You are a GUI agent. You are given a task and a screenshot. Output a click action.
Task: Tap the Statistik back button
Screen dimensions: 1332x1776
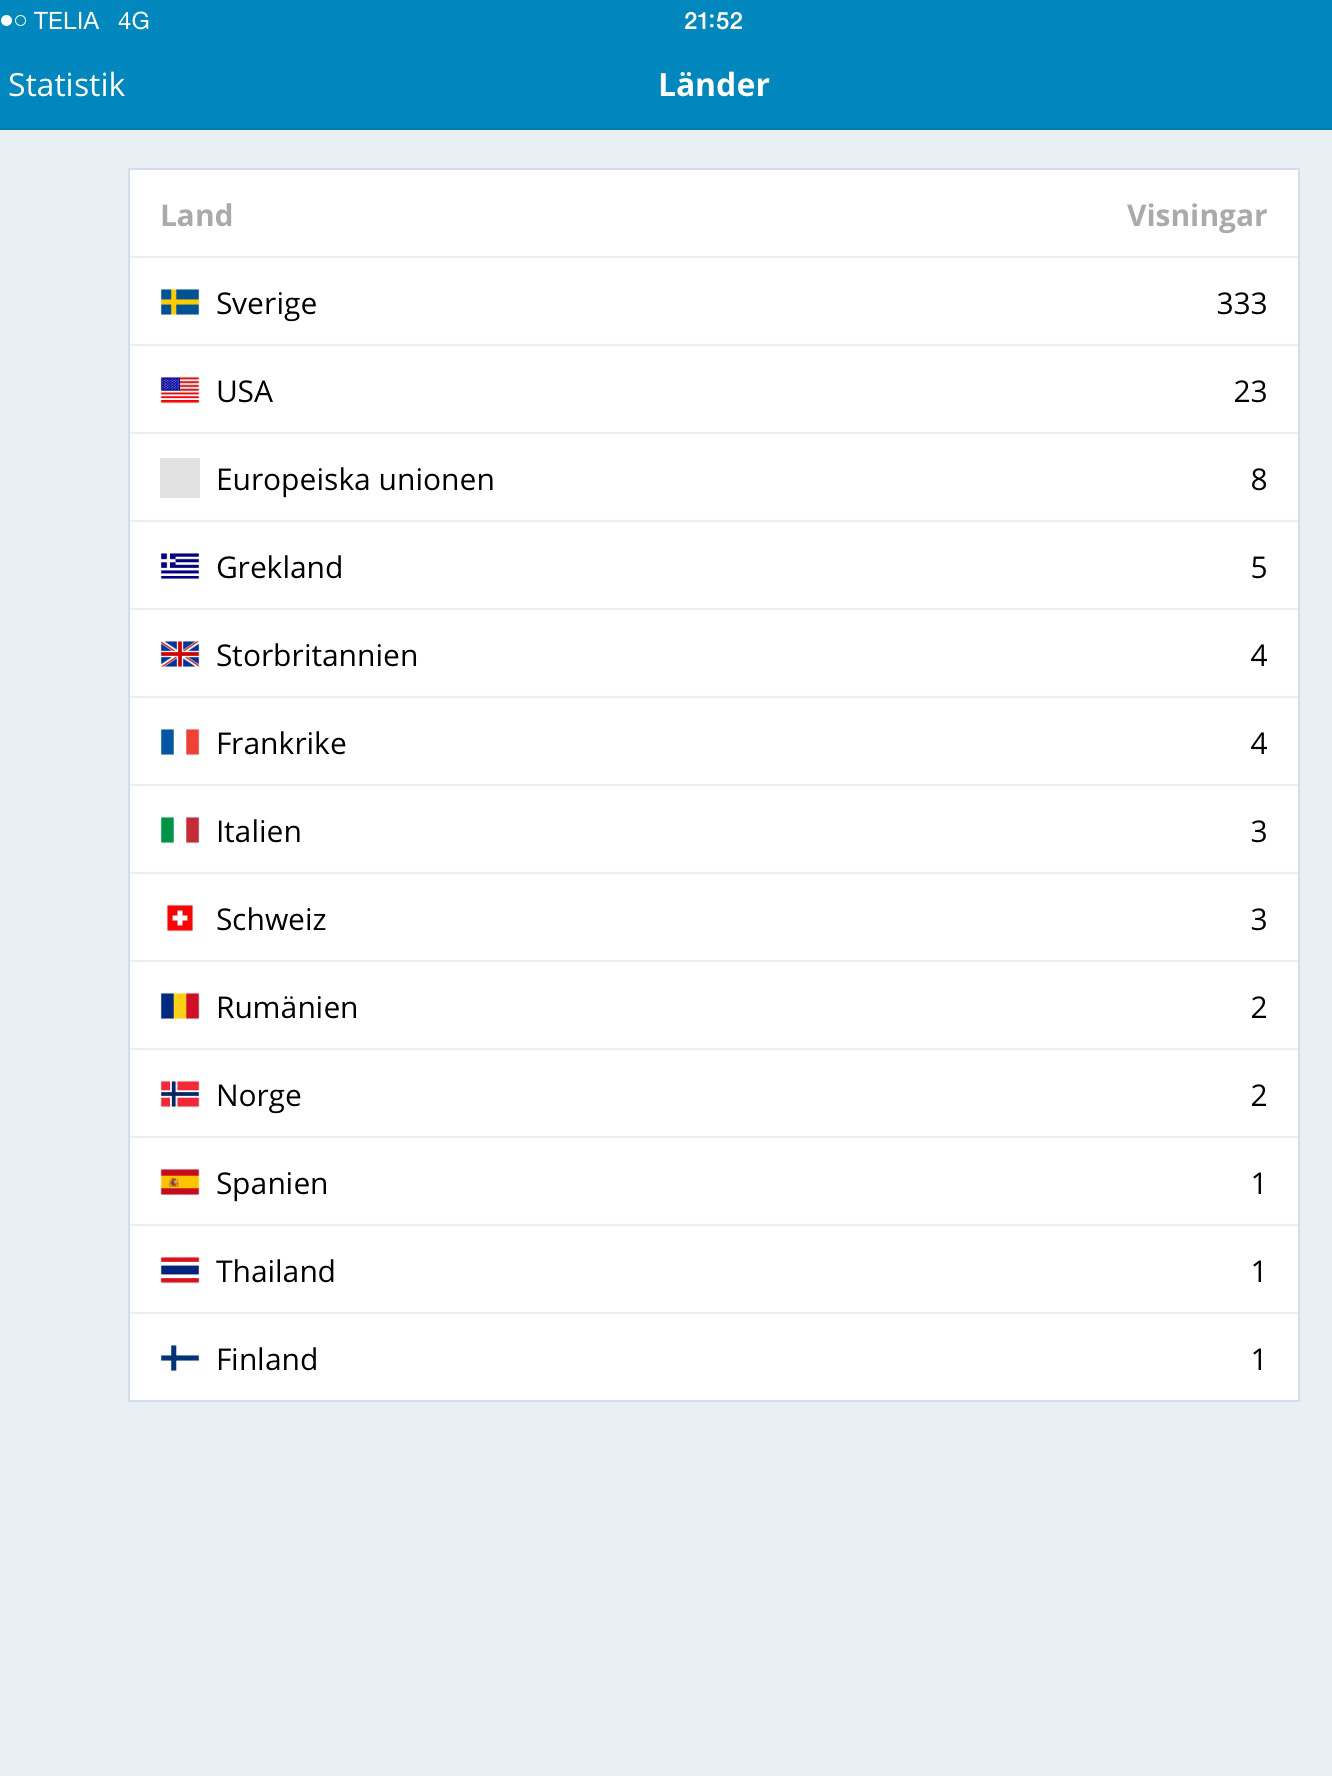[66, 85]
